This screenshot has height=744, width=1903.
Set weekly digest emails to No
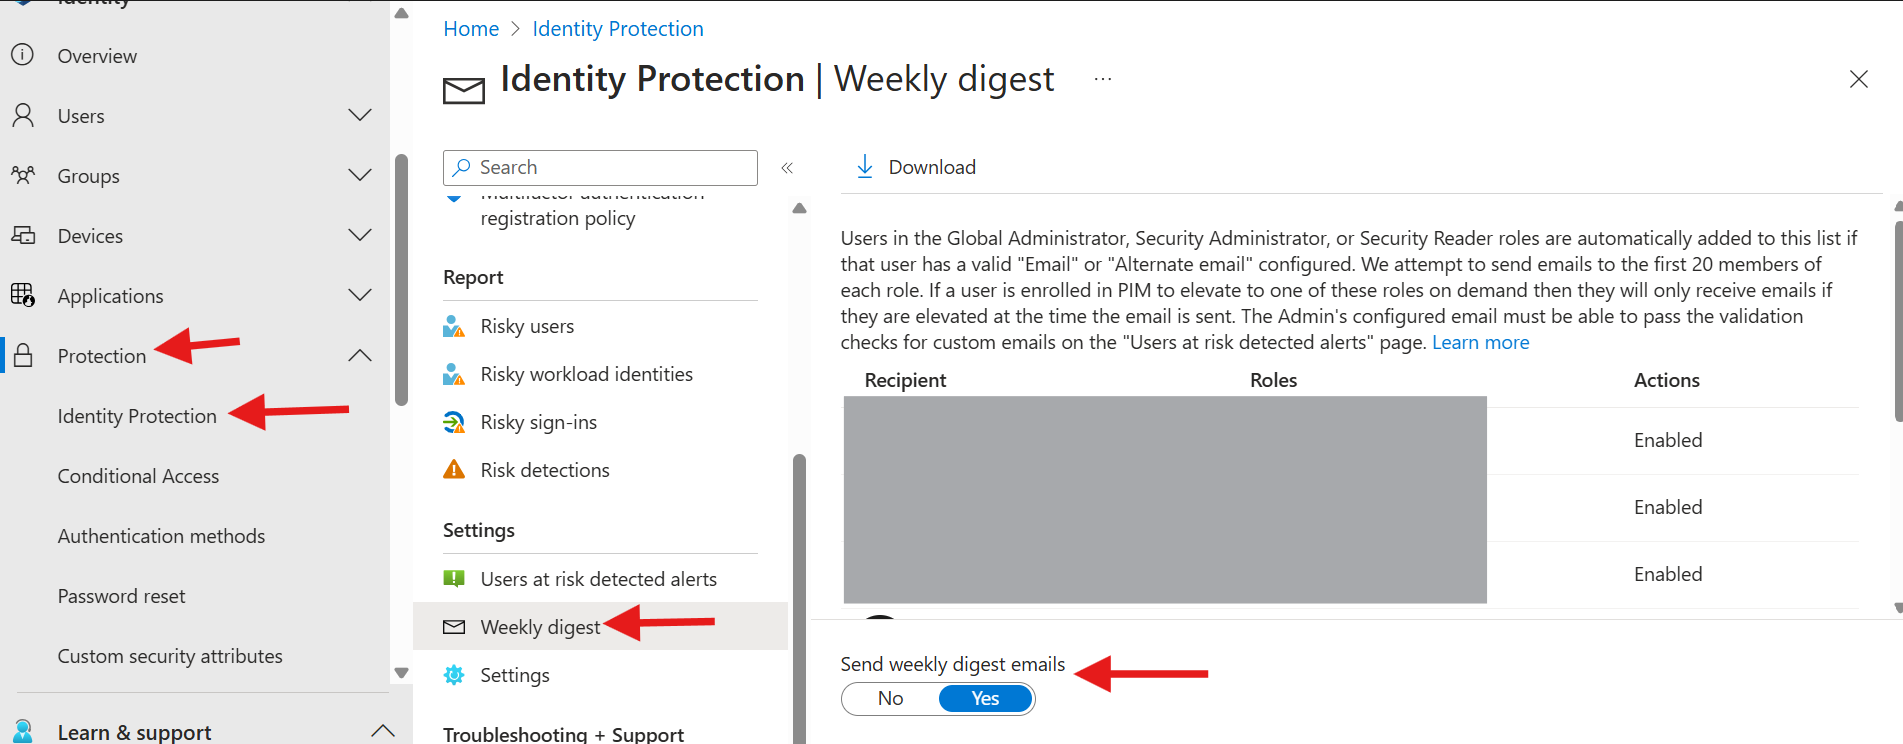[x=890, y=699]
